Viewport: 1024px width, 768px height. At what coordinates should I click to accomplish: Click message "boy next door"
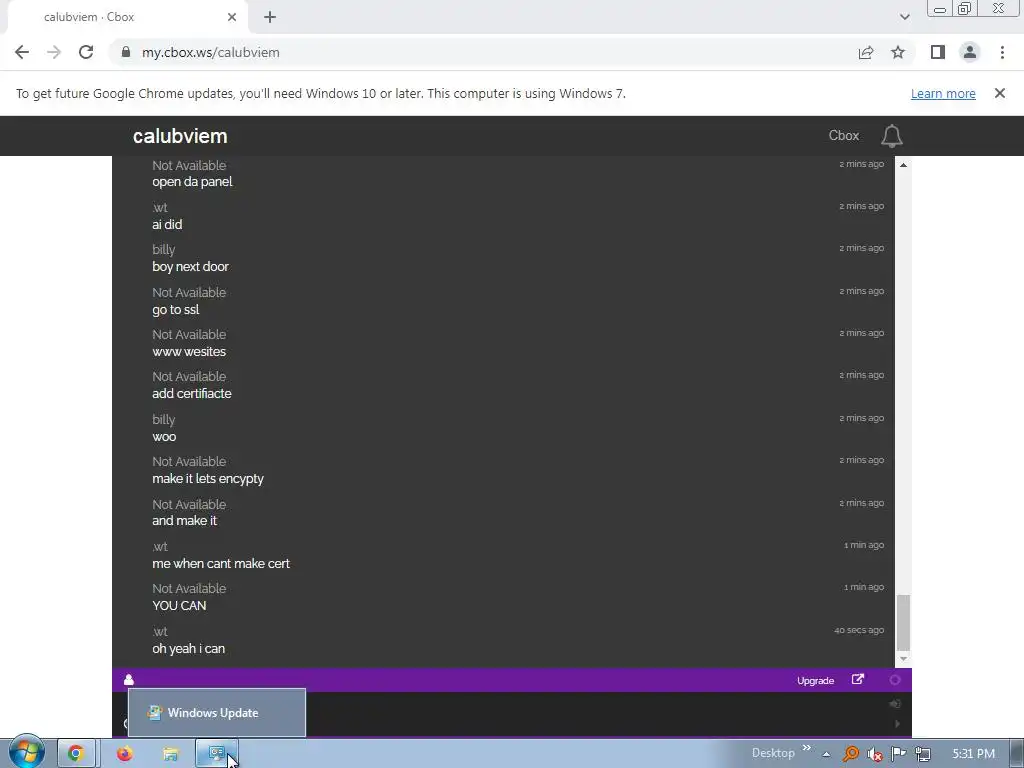[x=190, y=266]
